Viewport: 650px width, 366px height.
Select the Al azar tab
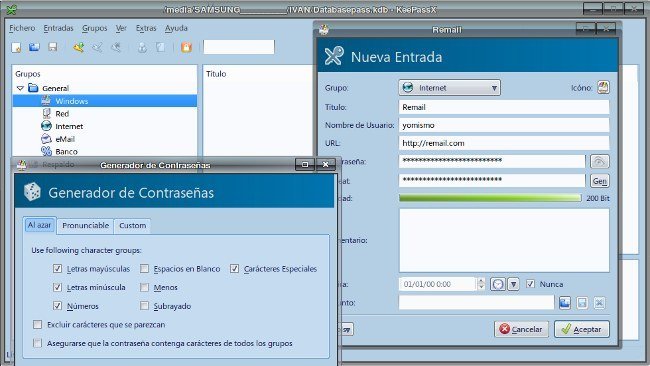click(x=39, y=225)
